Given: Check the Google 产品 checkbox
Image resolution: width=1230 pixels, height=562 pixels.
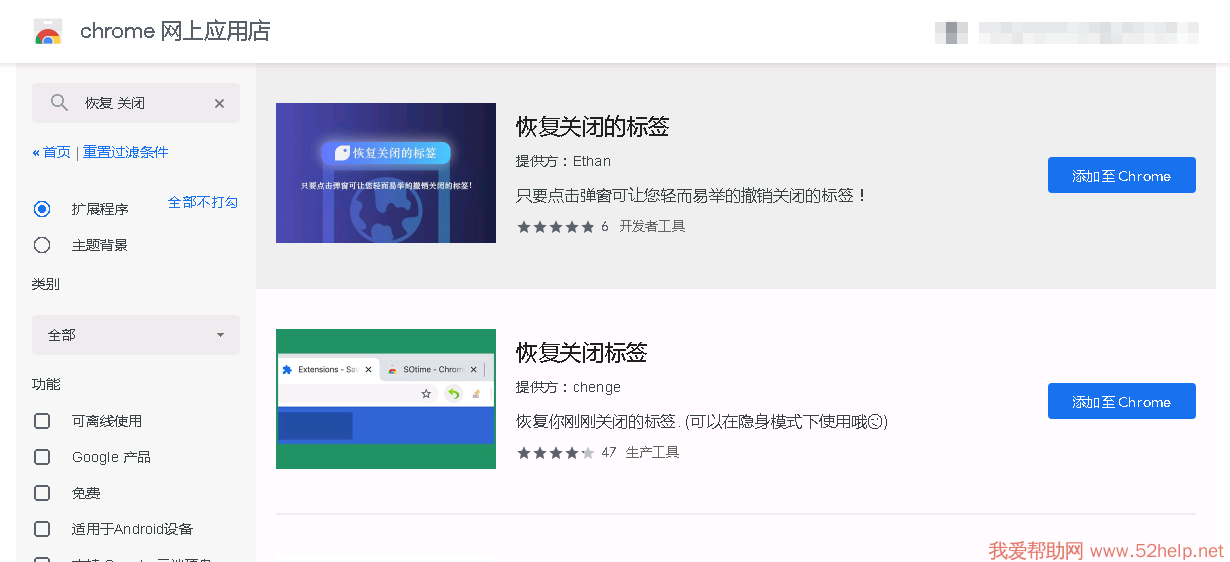Looking at the screenshot, I should click(42, 457).
